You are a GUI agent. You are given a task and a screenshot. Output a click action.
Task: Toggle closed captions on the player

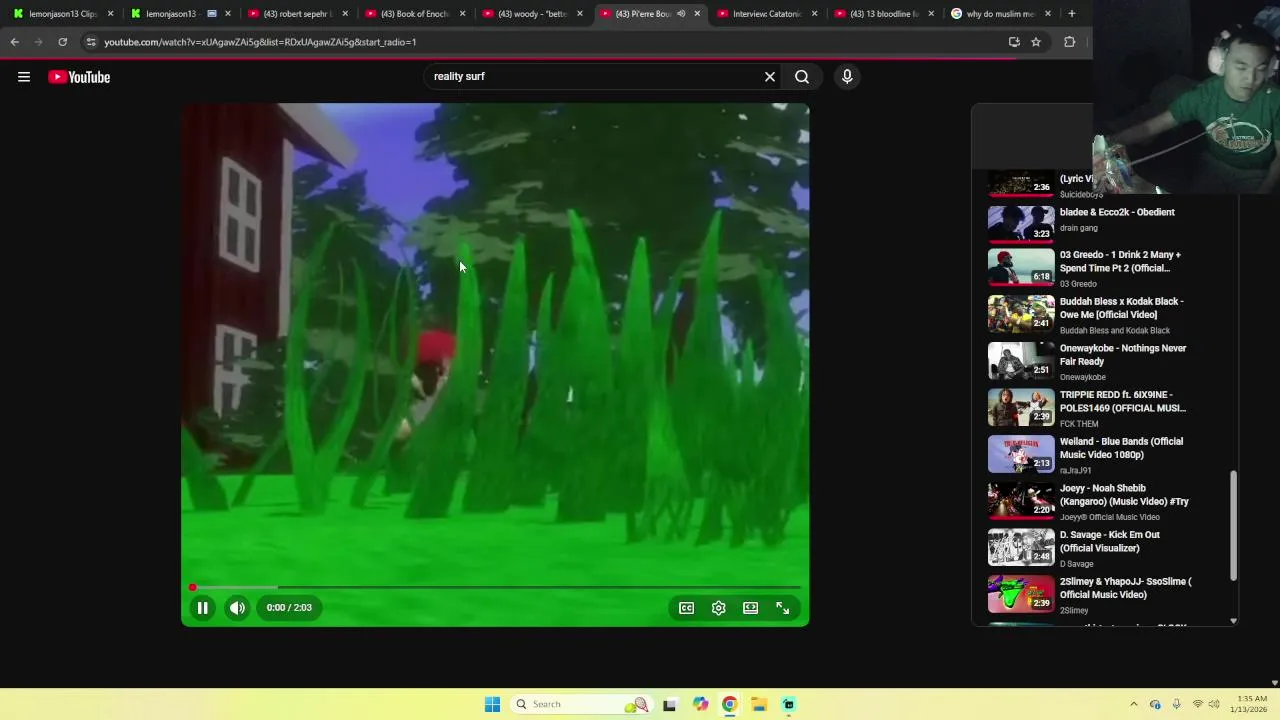(x=687, y=607)
